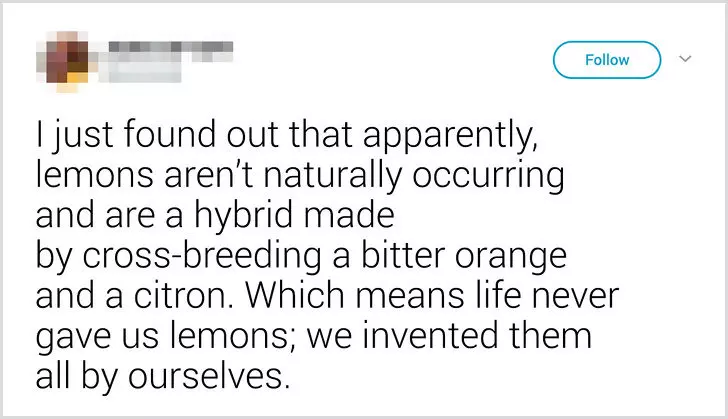Select the line "lemons aren't naturally occurring"

pos(300,176)
